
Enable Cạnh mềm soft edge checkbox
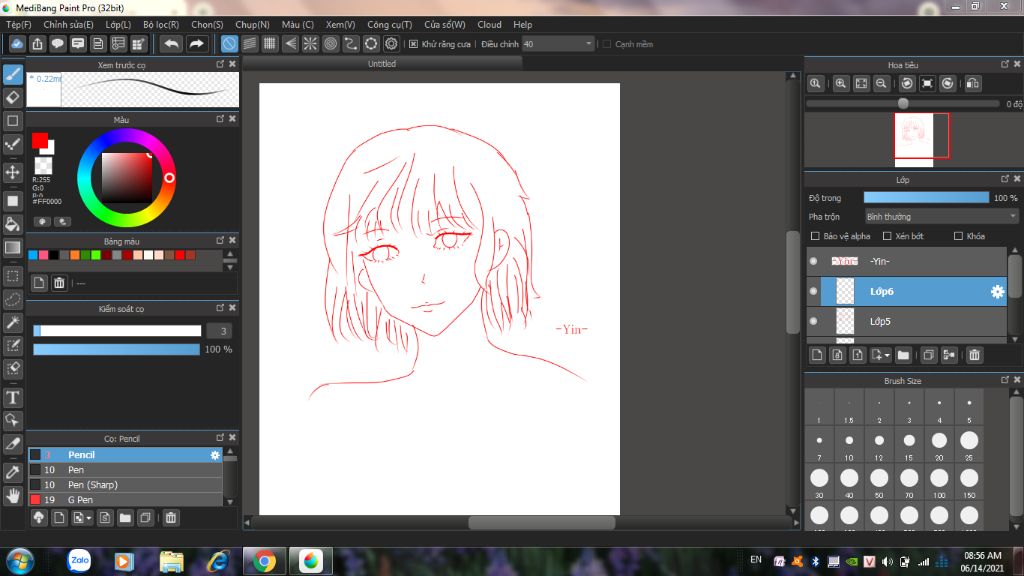607,44
